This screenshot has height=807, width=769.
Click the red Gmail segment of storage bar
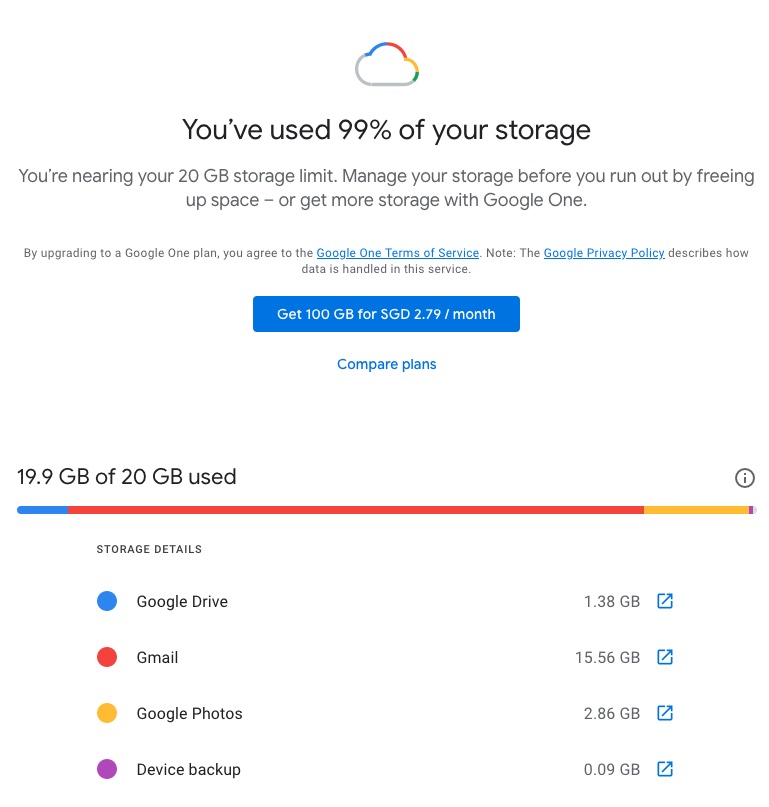tap(355, 510)
